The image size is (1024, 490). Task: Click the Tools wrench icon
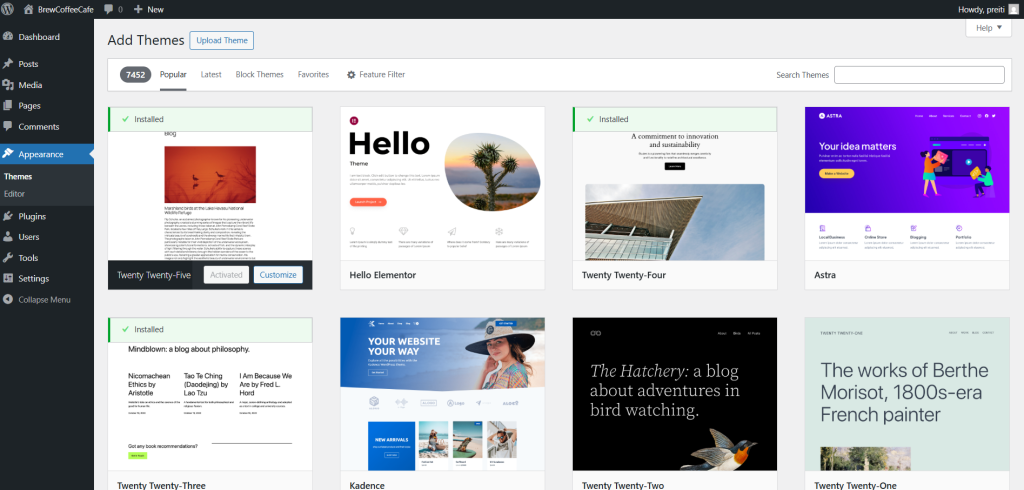click(x=8, y=257)
